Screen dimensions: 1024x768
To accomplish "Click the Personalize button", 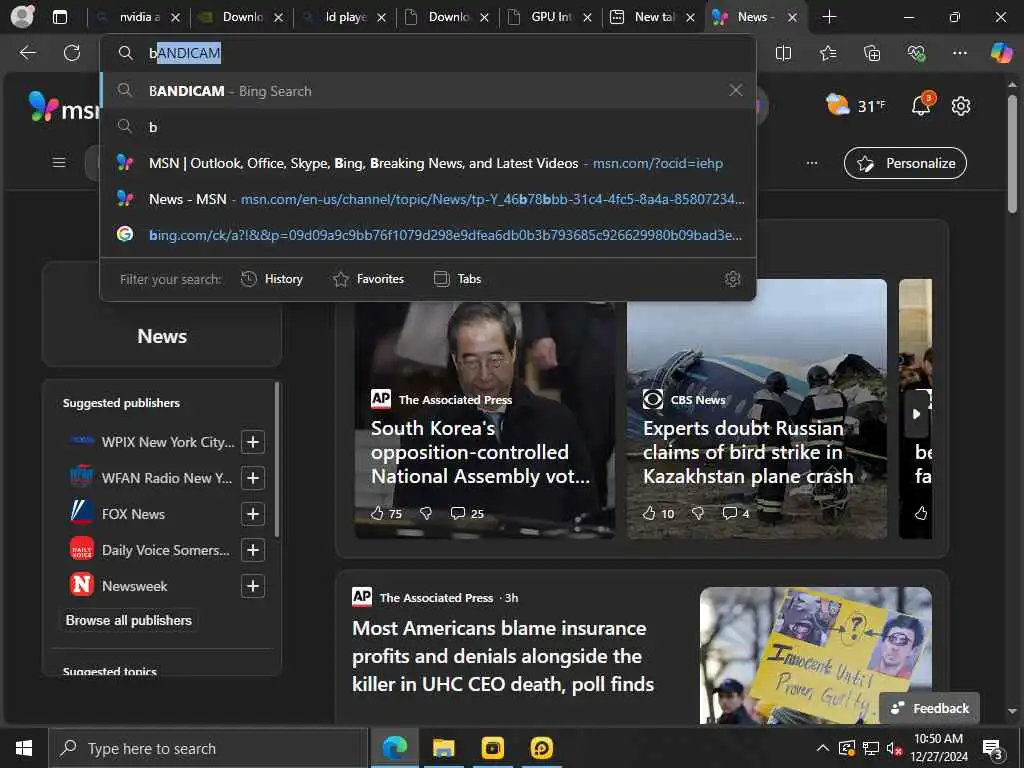I will (905, 163).
